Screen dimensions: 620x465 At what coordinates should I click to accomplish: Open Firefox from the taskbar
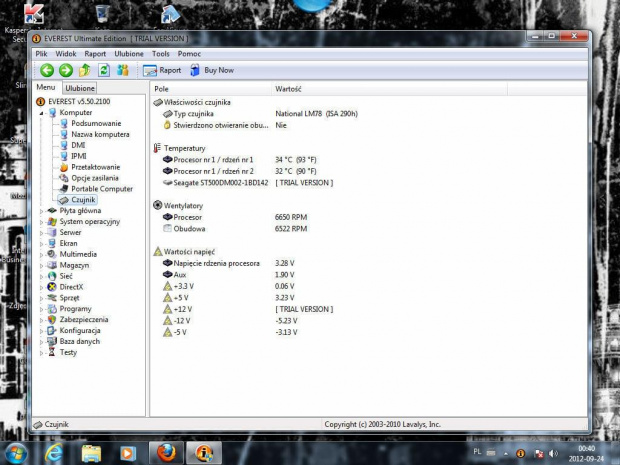pyautogui.click(x=166, y=453)
